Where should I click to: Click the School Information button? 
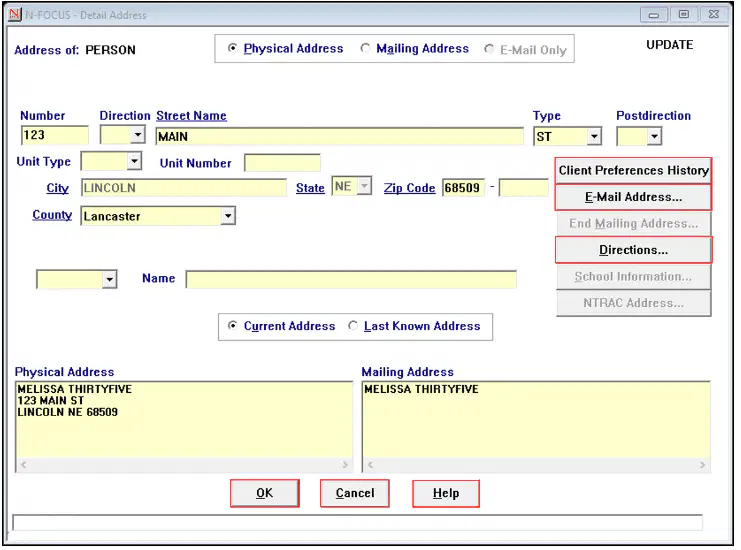(x=633, y=276)
